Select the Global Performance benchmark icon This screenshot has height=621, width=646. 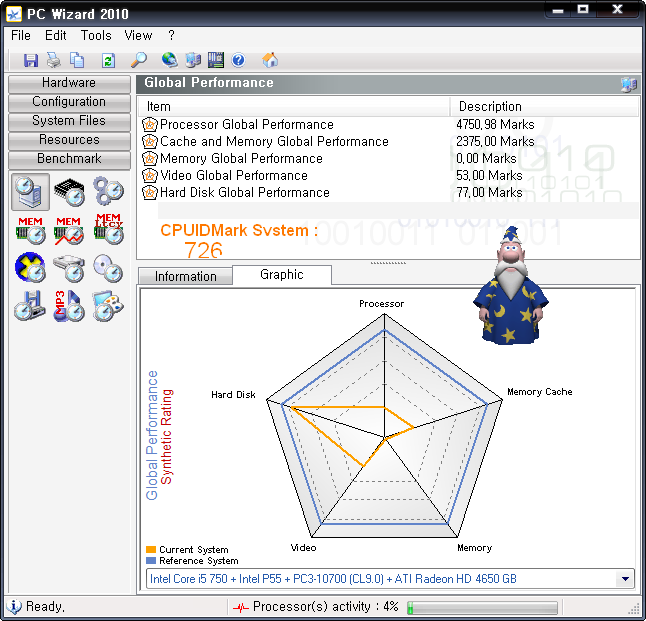pyautogui.click(x=30, y=192)
